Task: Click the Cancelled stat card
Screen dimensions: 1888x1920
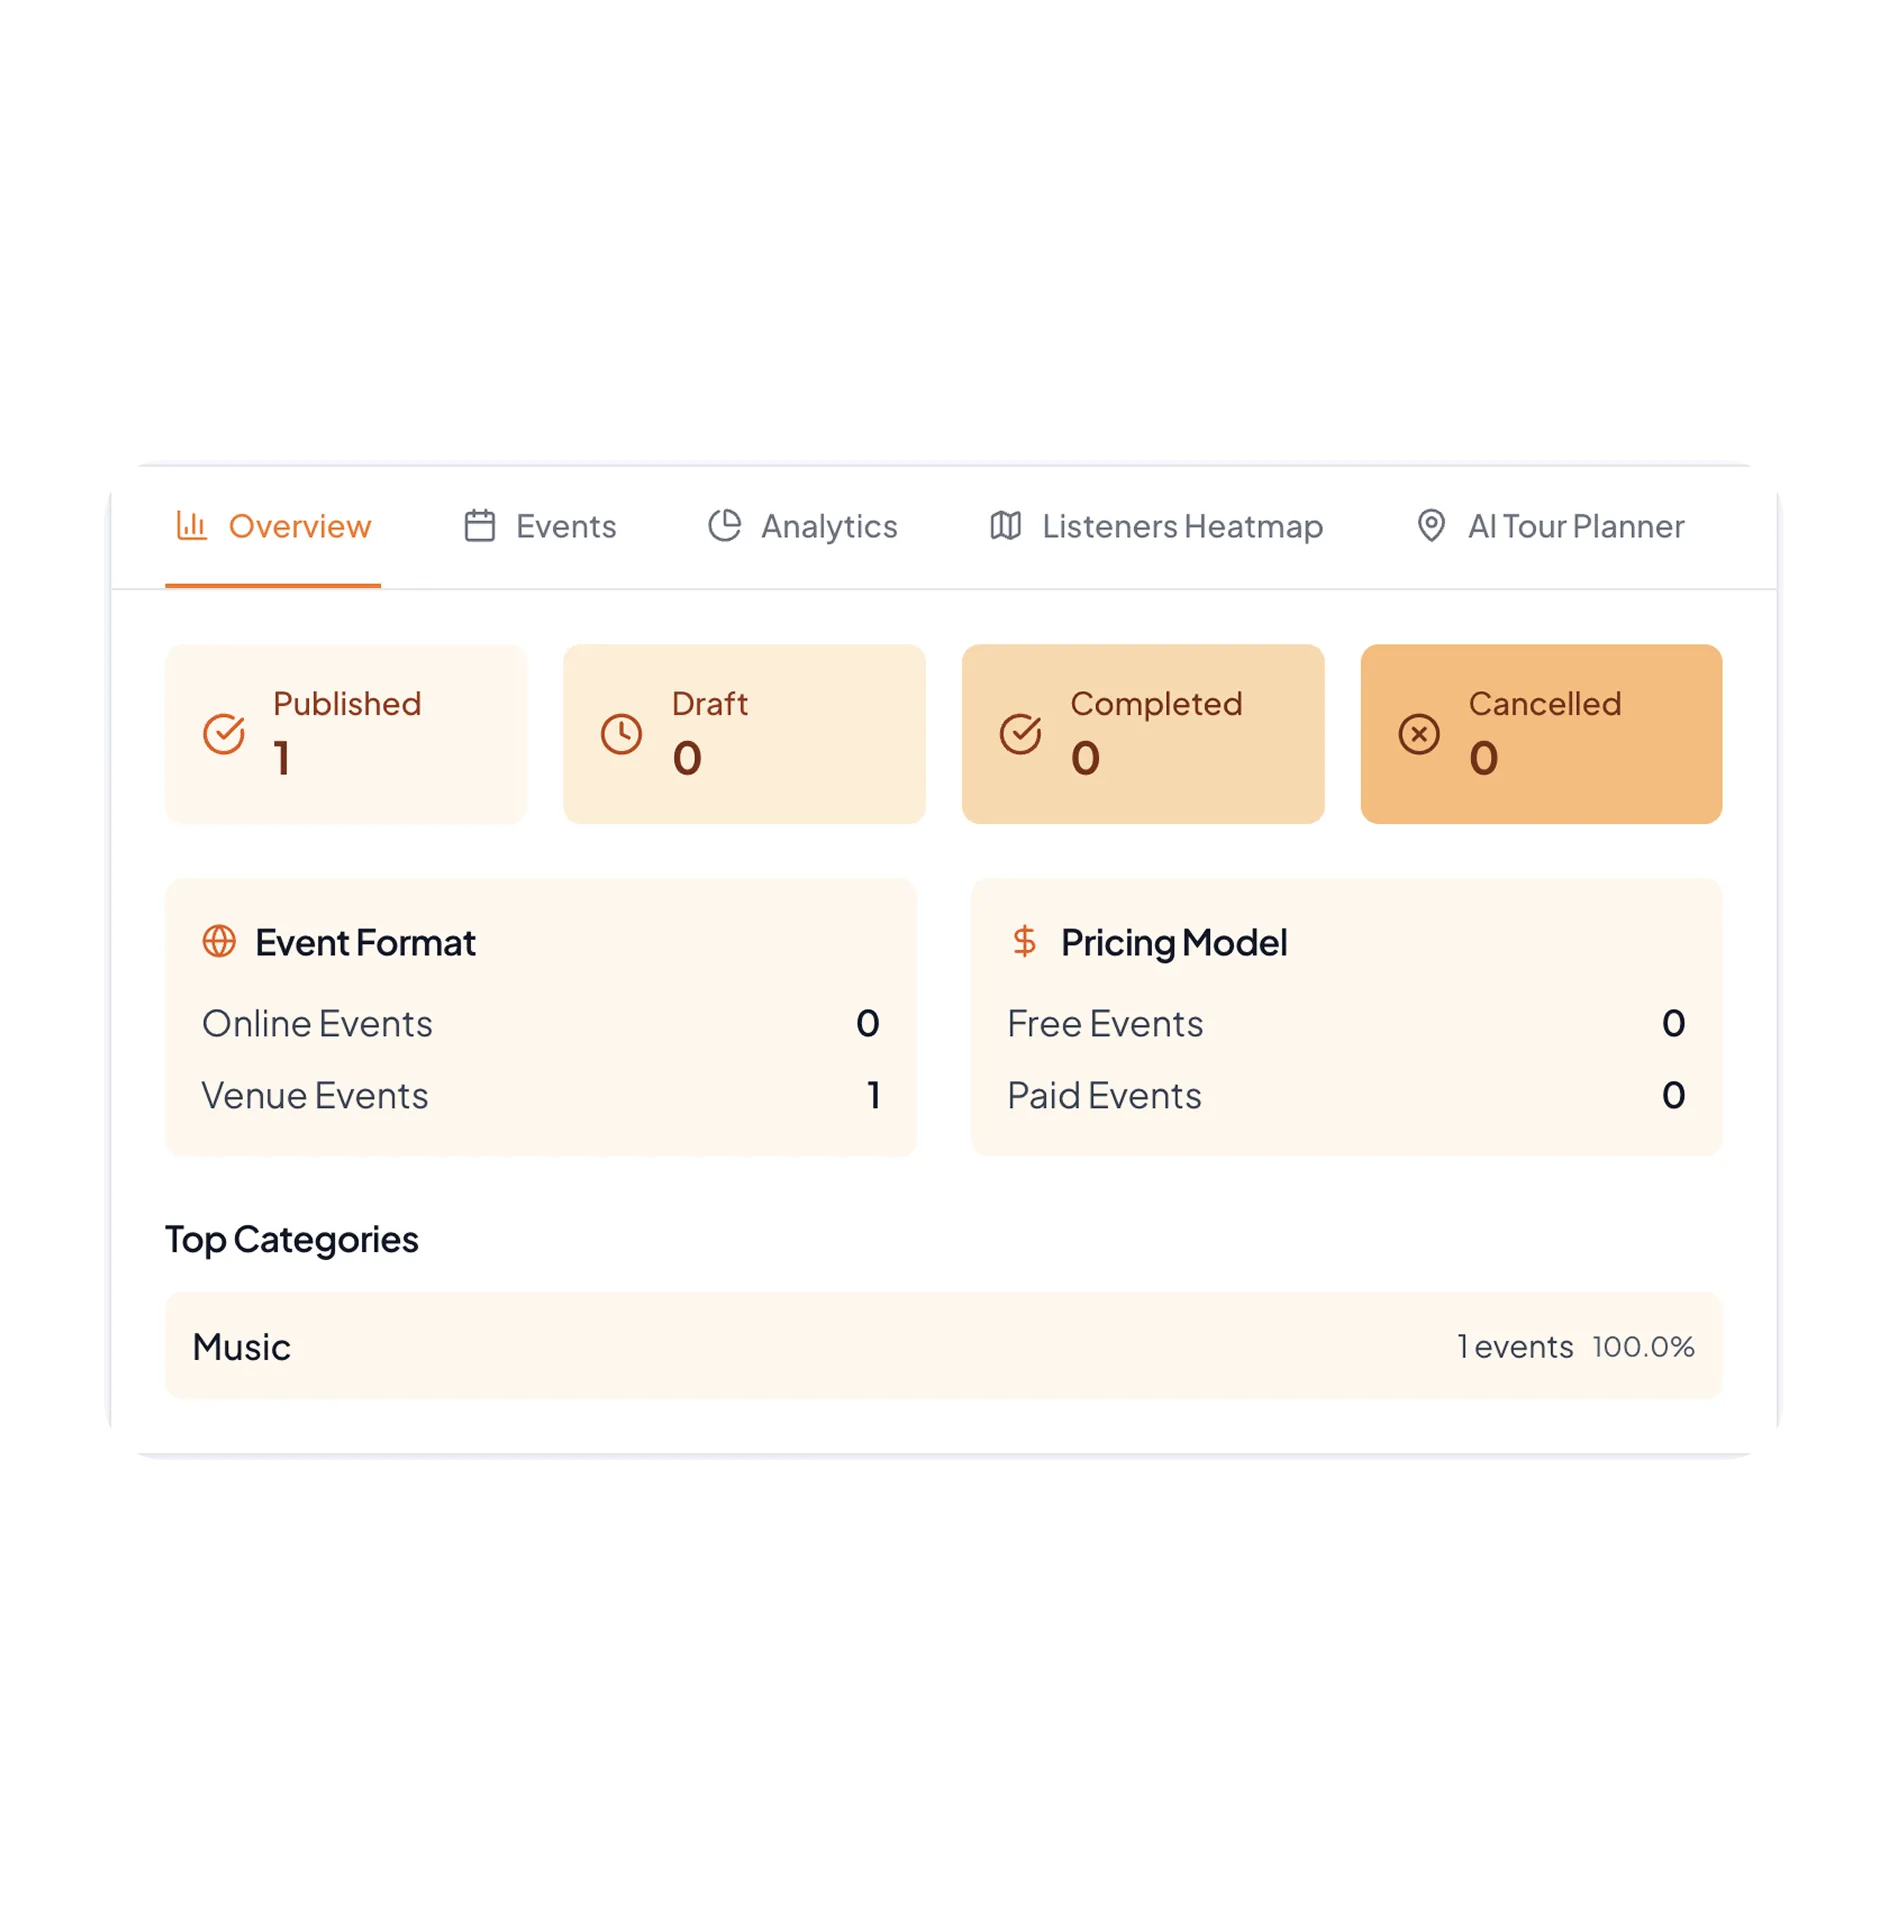Action: 1541,733
